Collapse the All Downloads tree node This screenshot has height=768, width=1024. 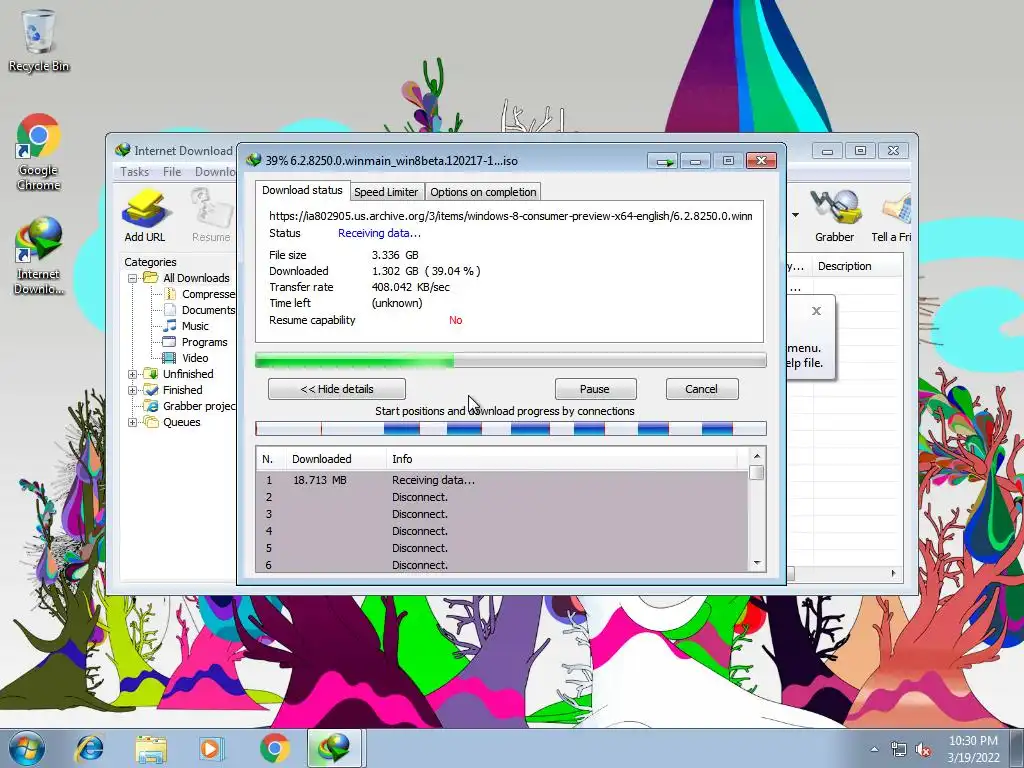pos(133,278)
